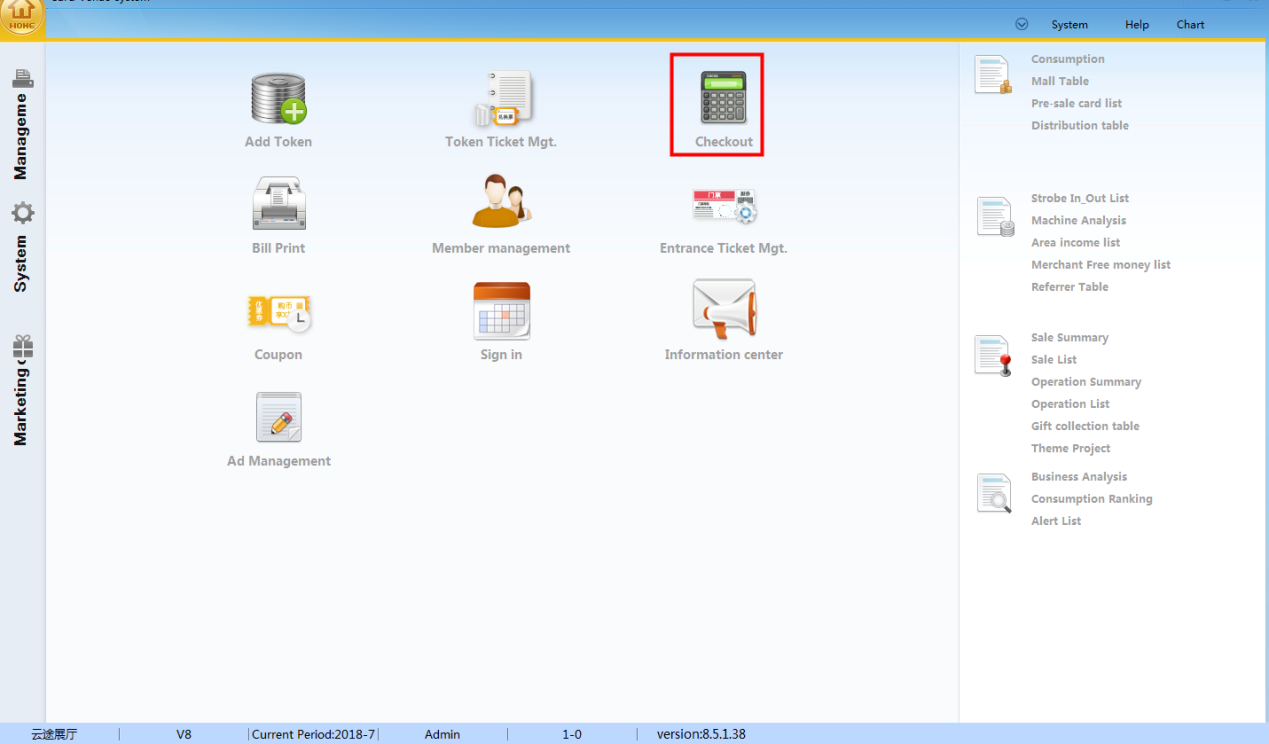The image size is (1269, 744).
Task: Open the Bill Print printer icon
Action: point(278,204)
